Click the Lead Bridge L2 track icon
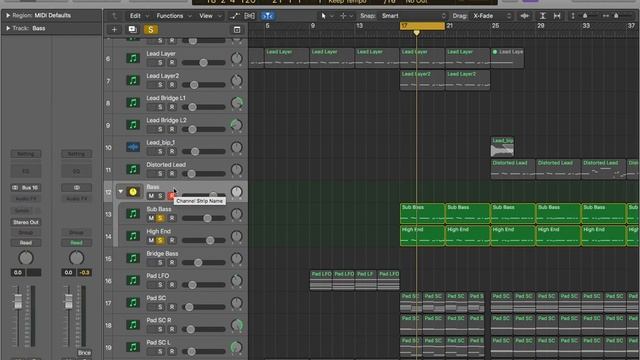The height and width of the screenshot is (360, 640). coord(133,125)
